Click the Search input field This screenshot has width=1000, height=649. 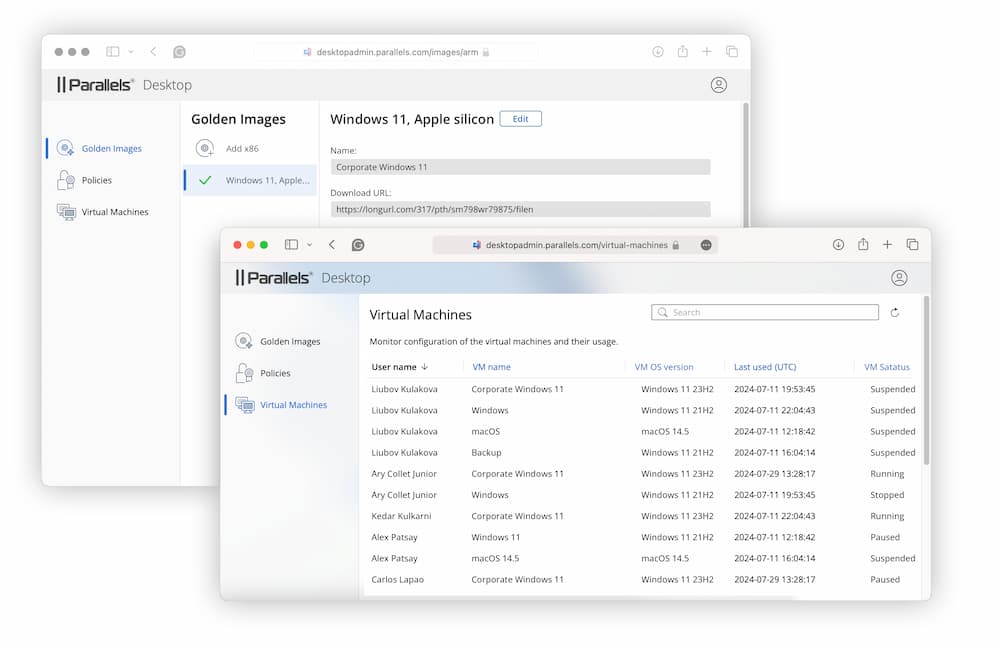click(x=765, y=313)
